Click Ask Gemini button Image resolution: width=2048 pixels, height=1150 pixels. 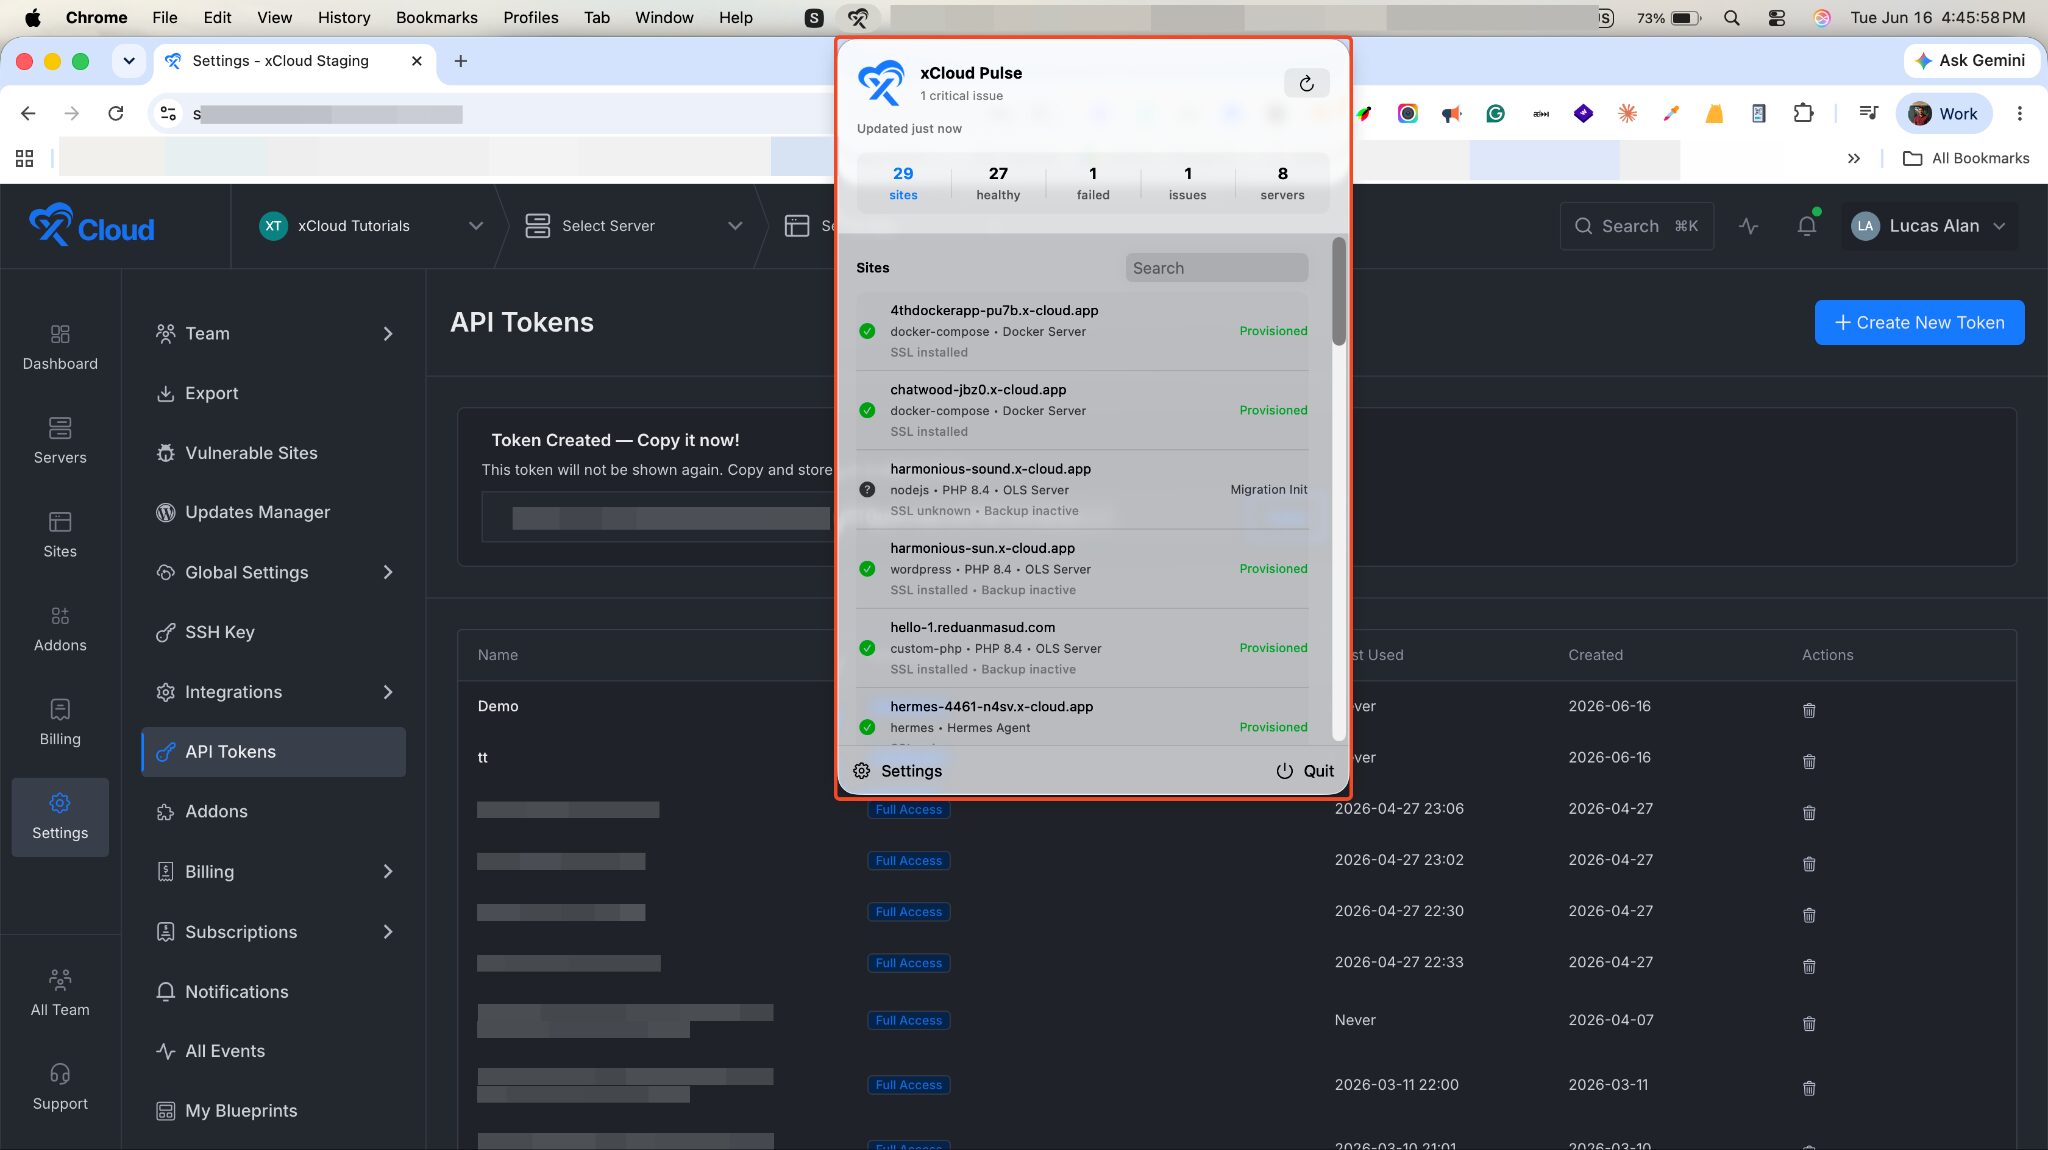1970,61
